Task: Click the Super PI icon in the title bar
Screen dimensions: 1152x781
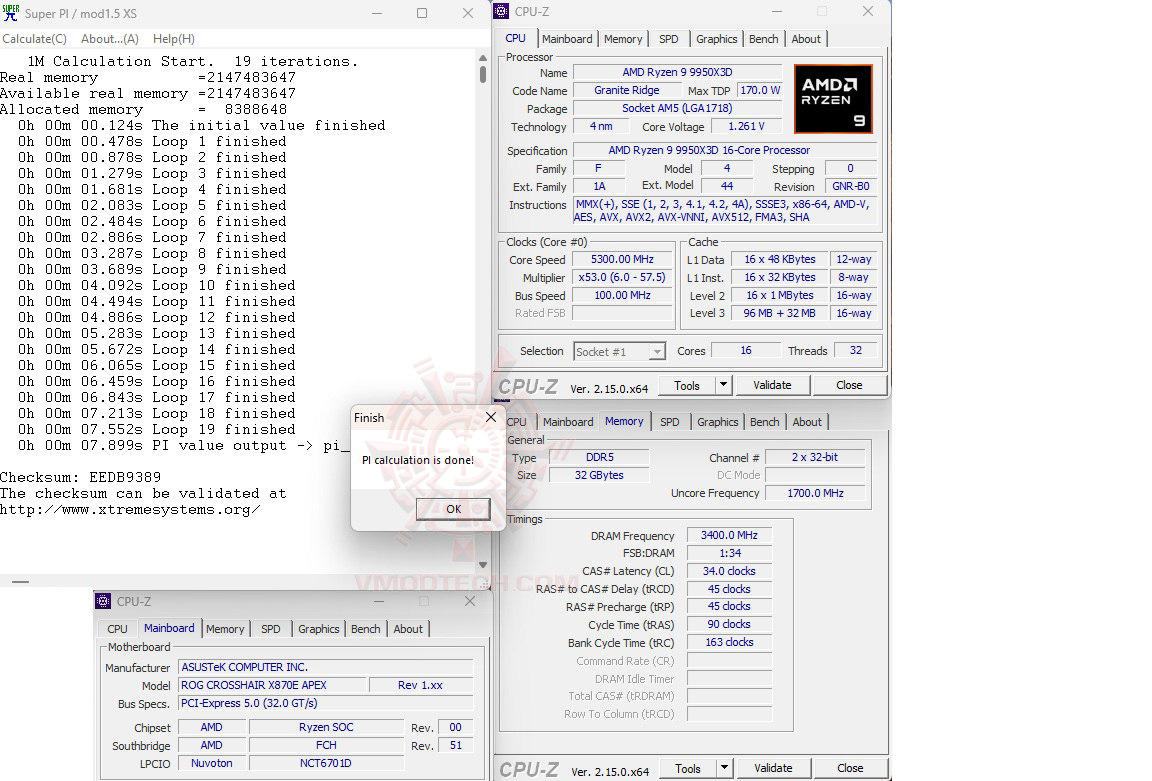Action: pyautogui.click(x=11, y=13)
